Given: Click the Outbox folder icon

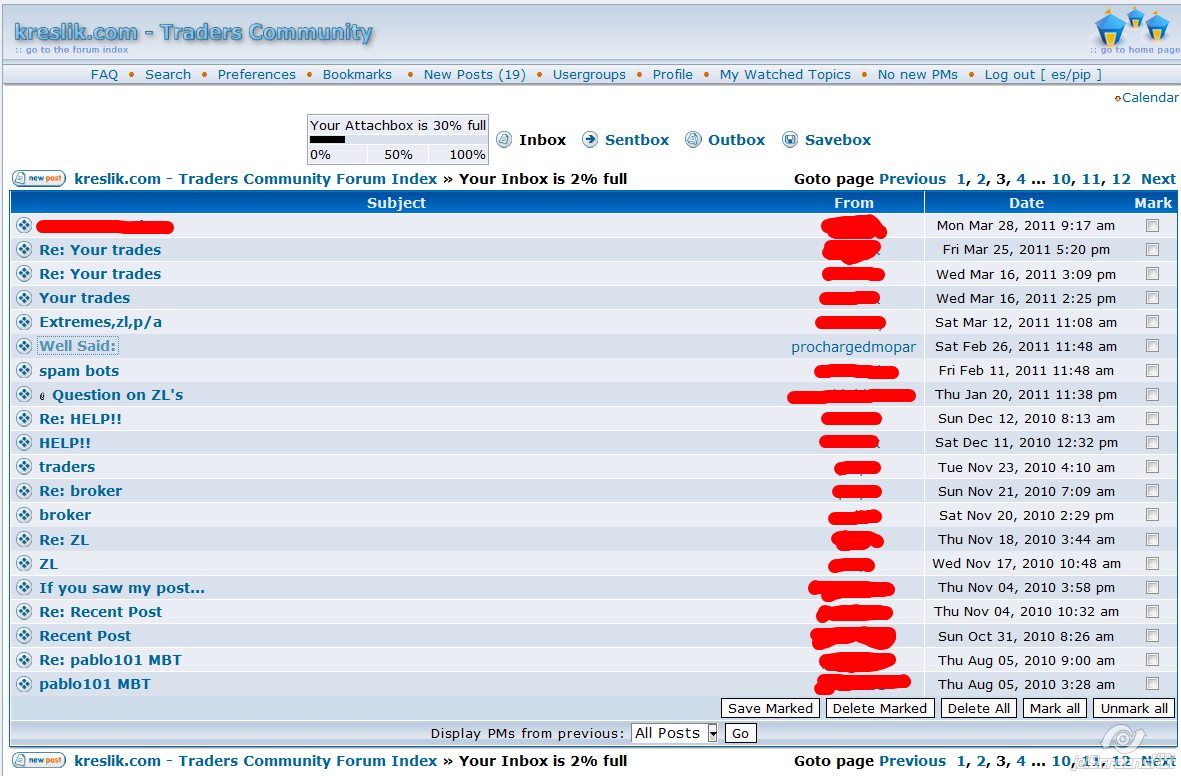Looking at the screenshot, I should [x=693, y=139].
